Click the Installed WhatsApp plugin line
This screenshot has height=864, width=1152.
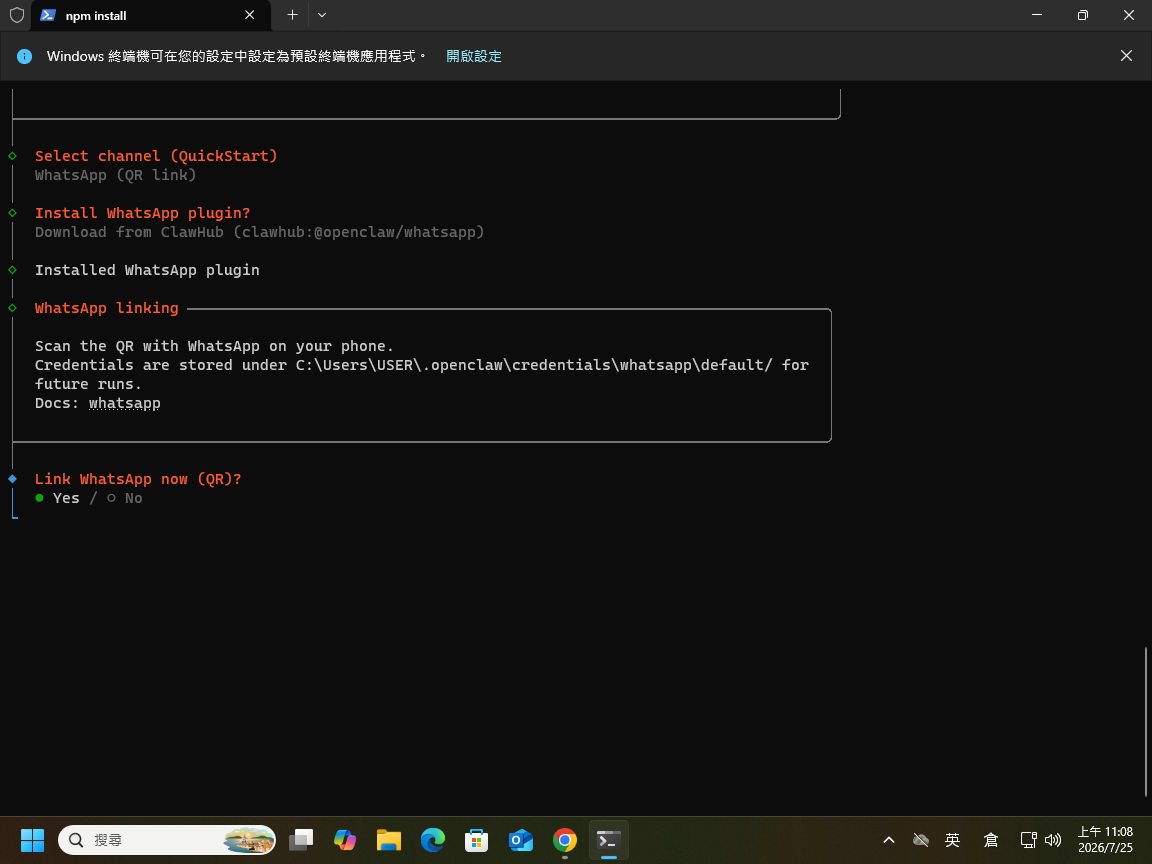point(147,270)
